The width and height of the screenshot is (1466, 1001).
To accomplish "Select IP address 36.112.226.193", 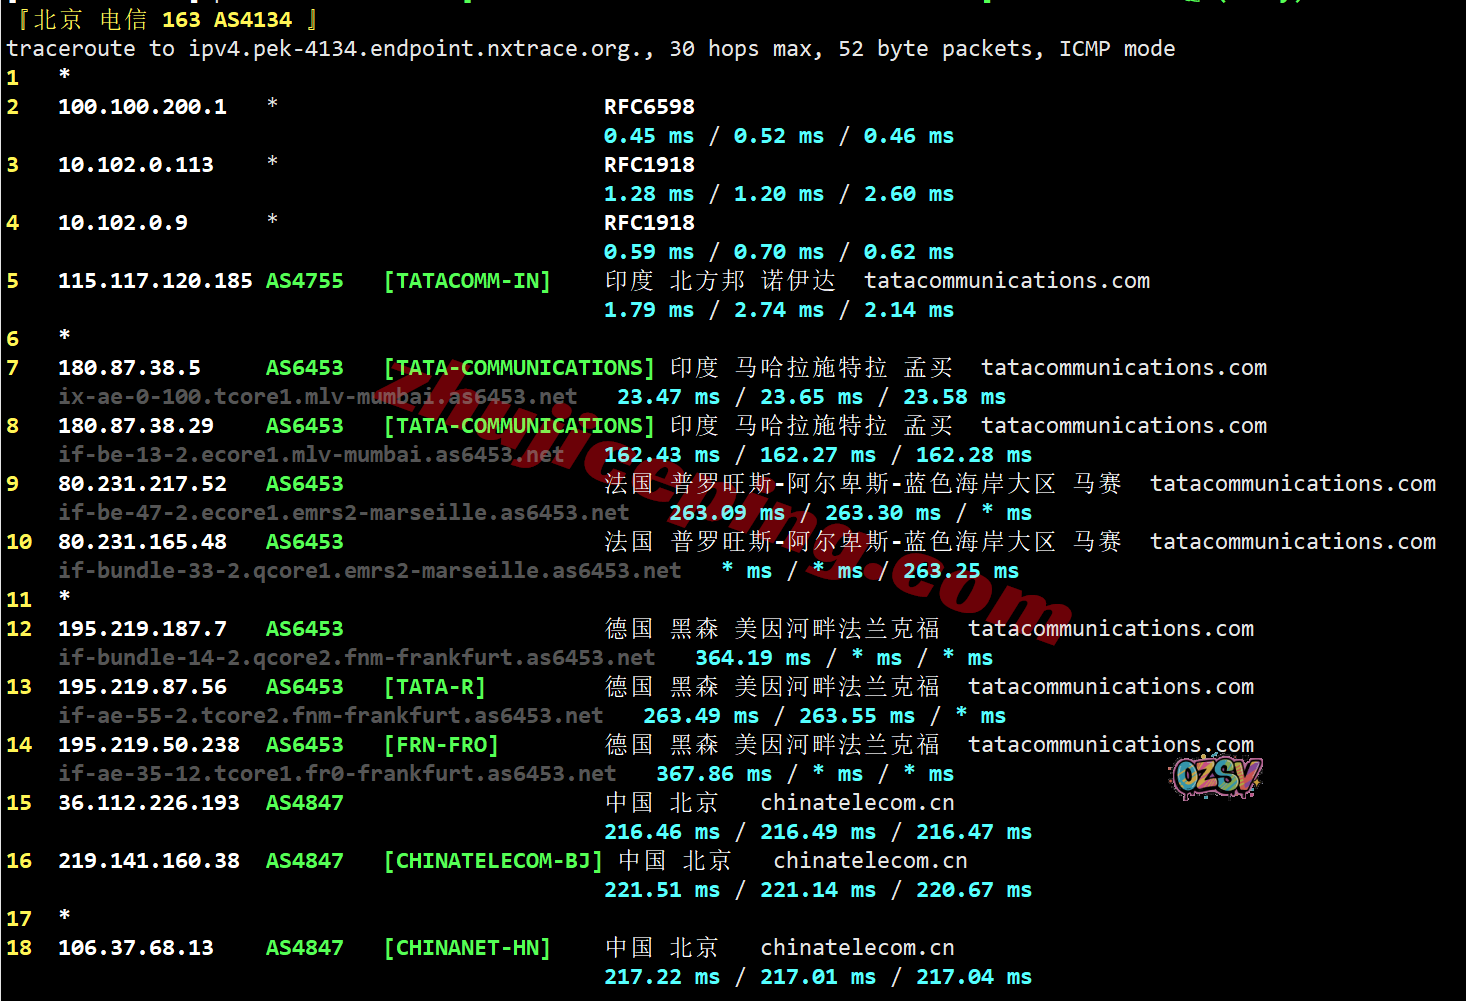I will coord(149,803).
